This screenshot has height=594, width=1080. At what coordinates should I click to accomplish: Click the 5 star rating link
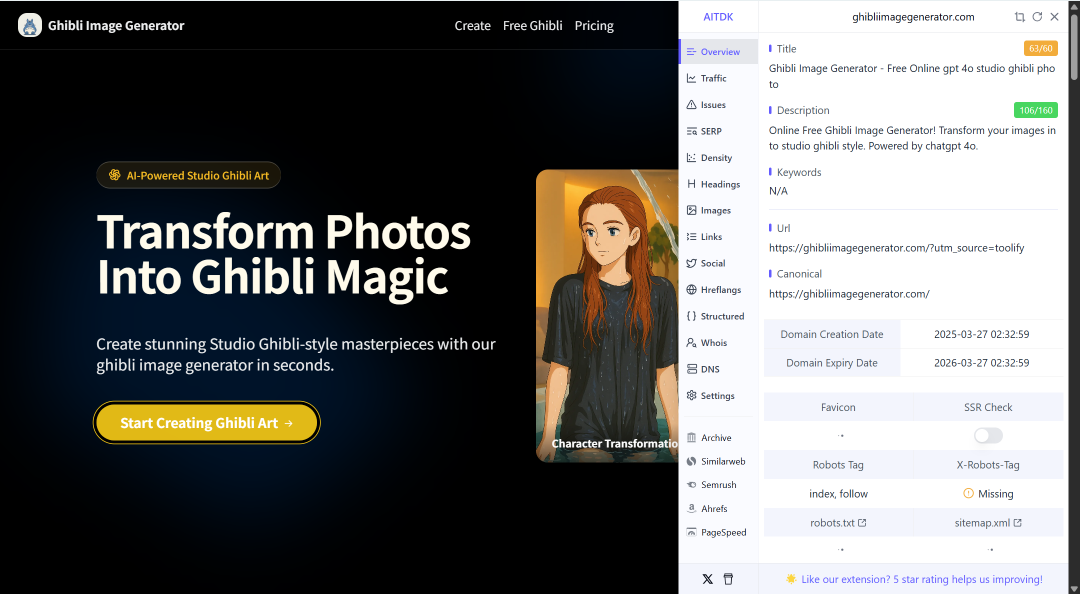coord(922,579)
